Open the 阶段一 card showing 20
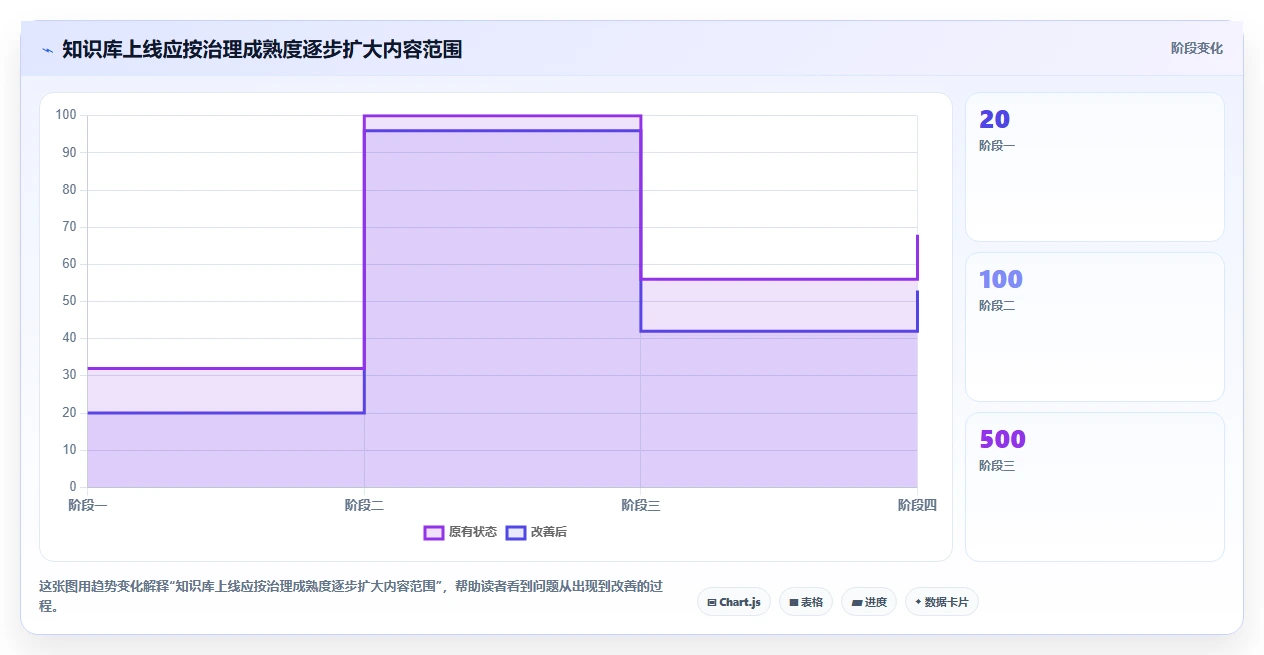 [1095, 167]
